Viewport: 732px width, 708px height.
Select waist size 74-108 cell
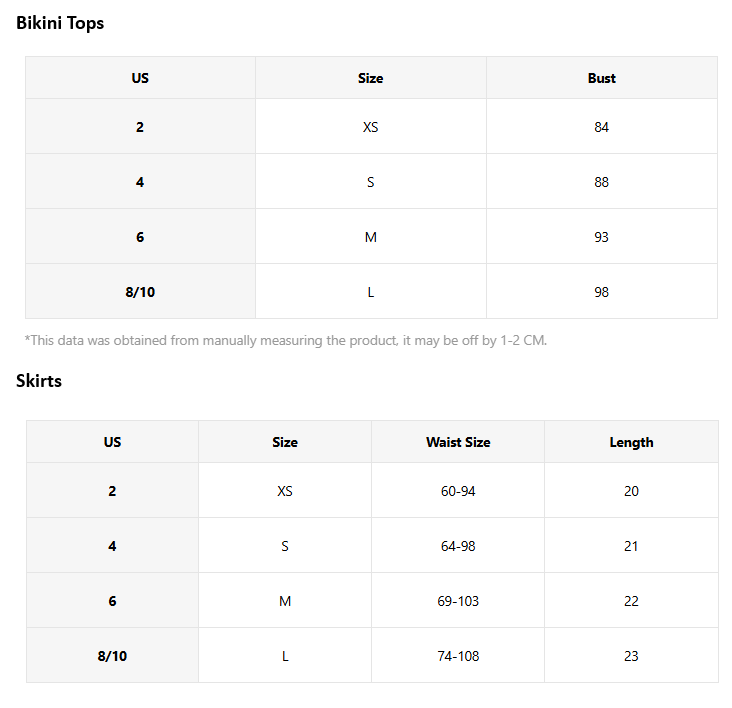click(458, 656)
